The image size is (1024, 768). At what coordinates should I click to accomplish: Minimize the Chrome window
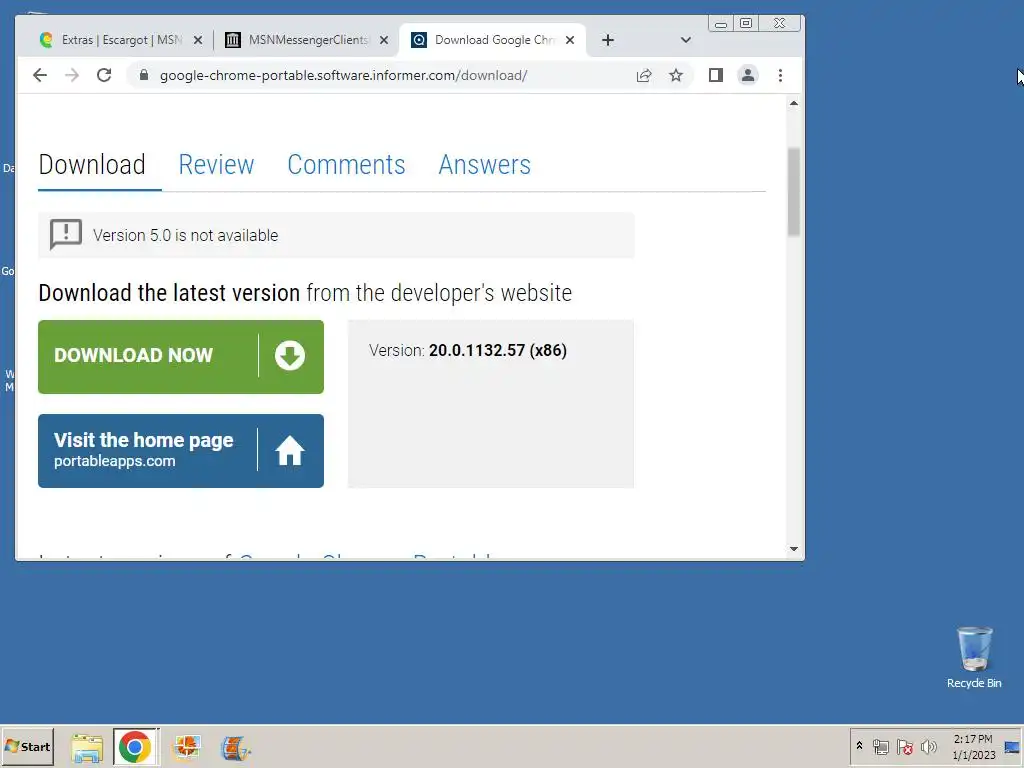click(x=721, y=24)
